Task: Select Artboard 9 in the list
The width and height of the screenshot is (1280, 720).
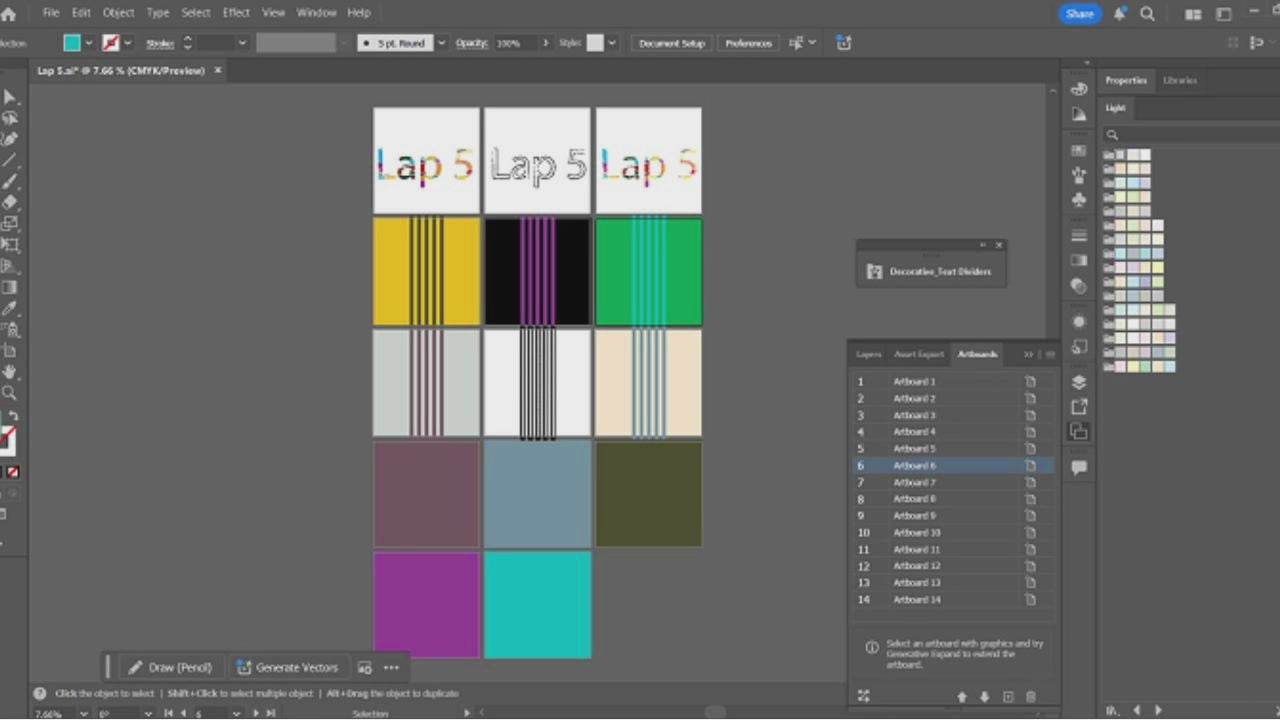Action: click(x=914, y=516)
